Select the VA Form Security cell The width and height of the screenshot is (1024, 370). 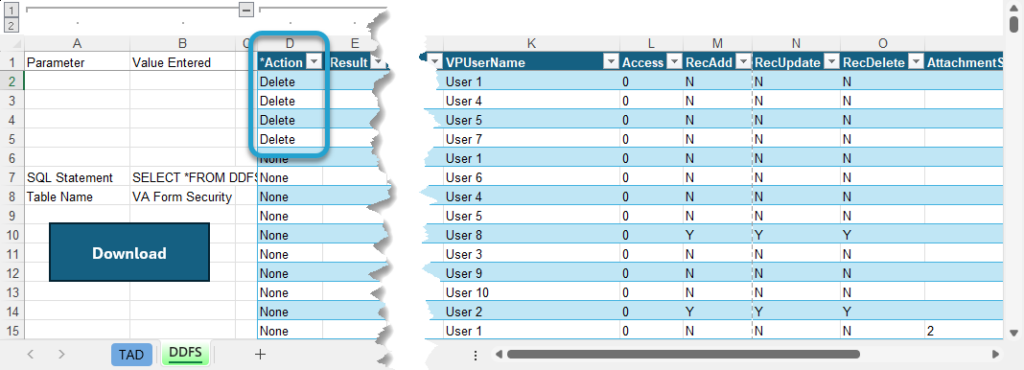point(182,197)
